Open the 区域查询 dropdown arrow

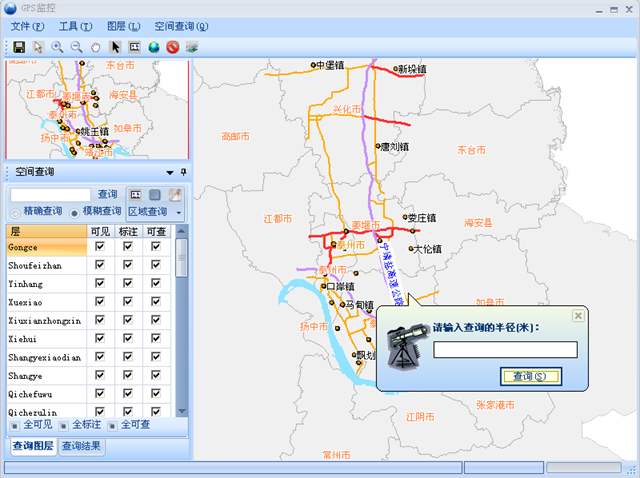click(179, 212)
